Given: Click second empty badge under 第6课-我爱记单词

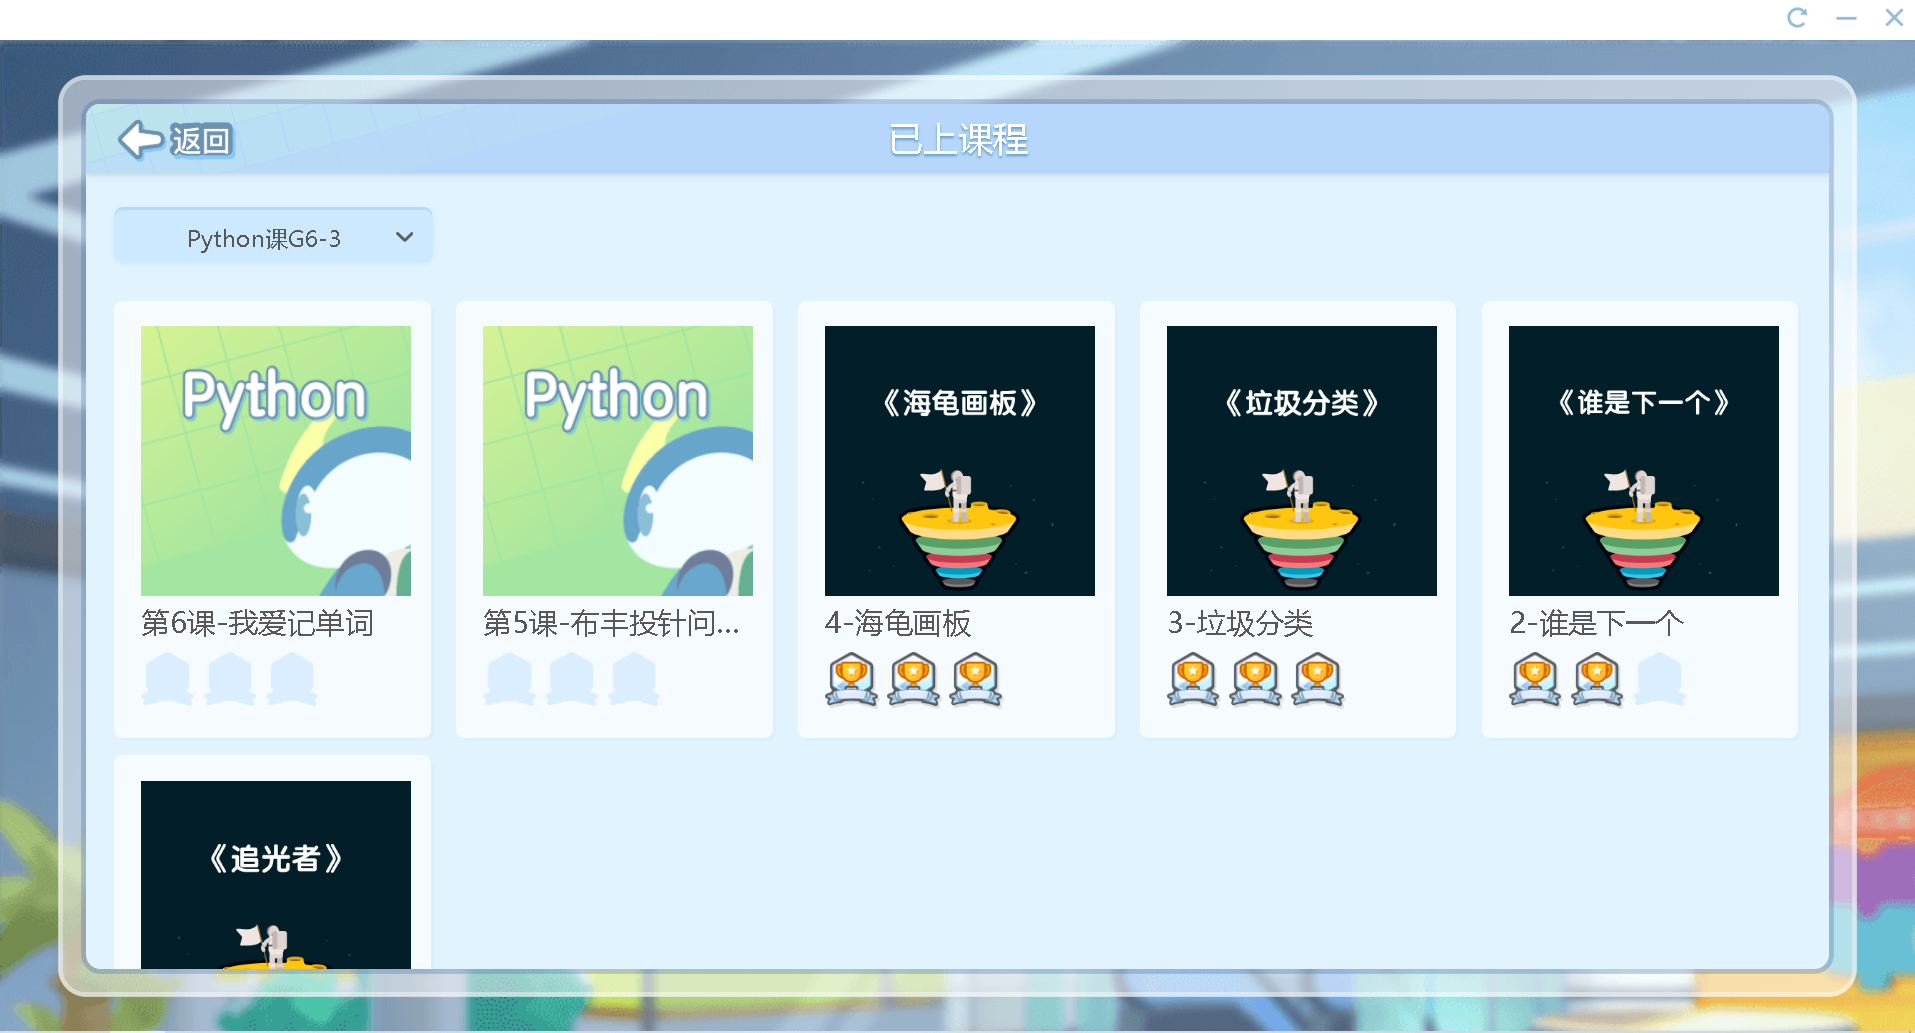Looking at the screenshot, I should click(x=230, y=680).
